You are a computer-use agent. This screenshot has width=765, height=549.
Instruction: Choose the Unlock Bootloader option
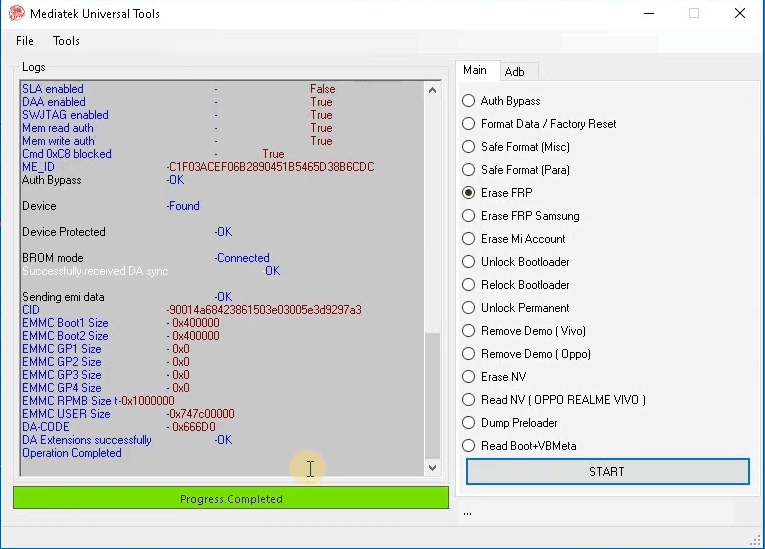468,262
